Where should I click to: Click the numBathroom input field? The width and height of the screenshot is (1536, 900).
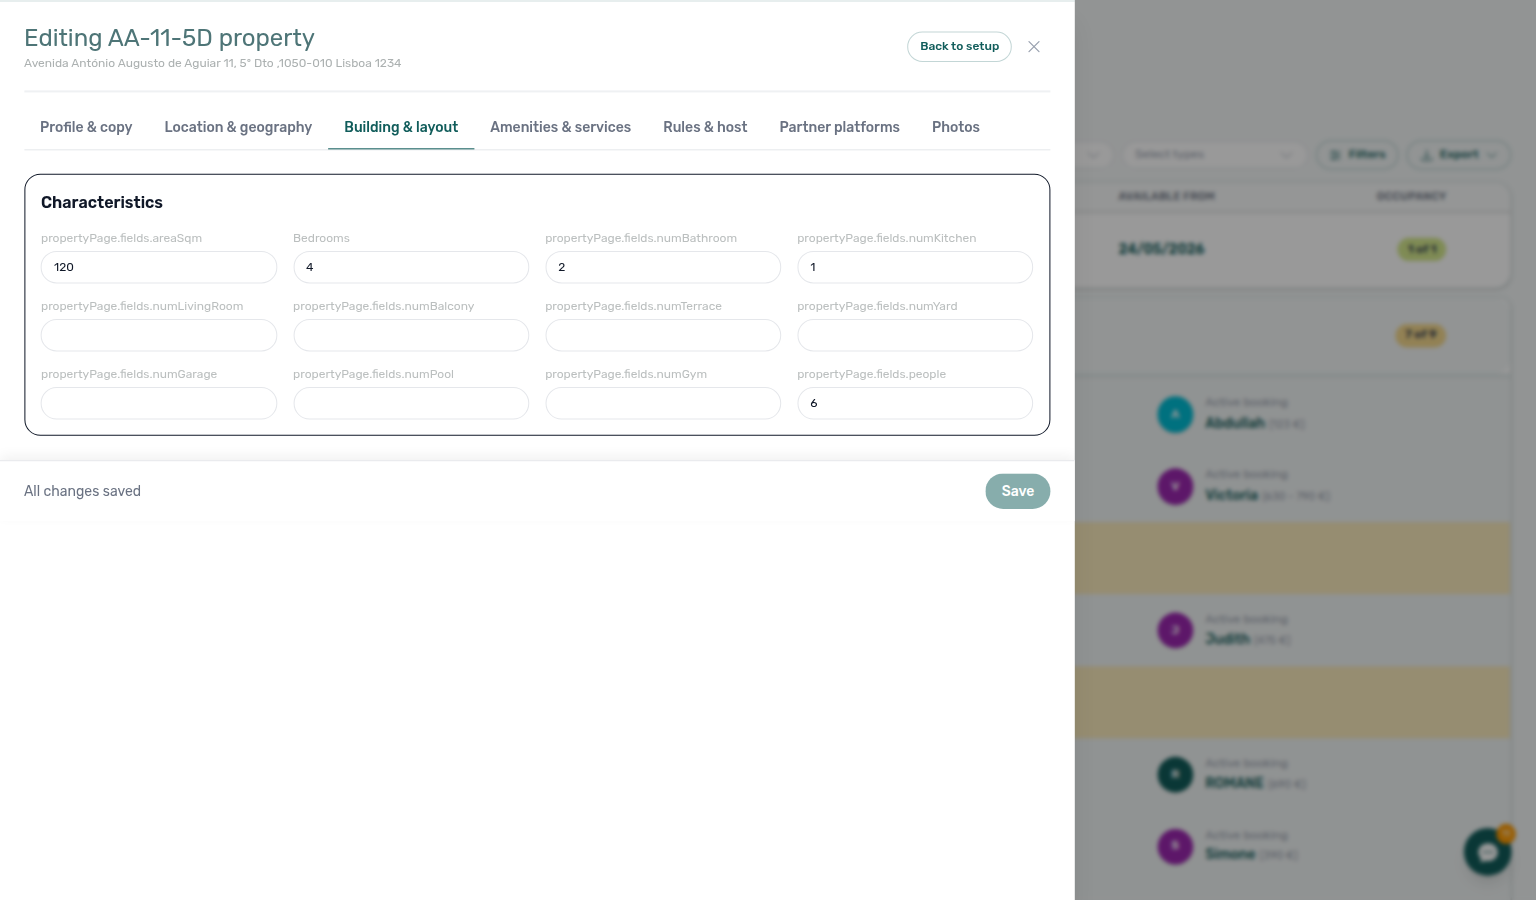663,267
